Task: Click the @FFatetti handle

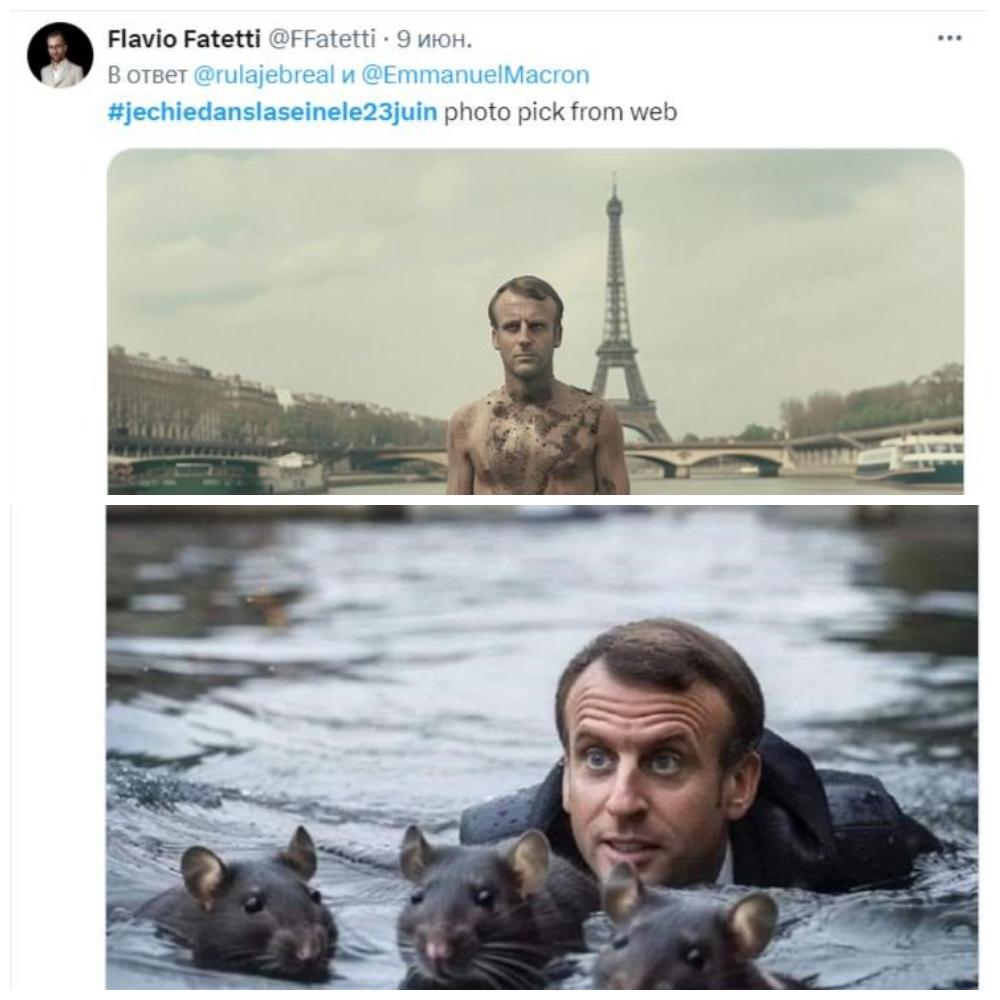Action: coord(320,39)
